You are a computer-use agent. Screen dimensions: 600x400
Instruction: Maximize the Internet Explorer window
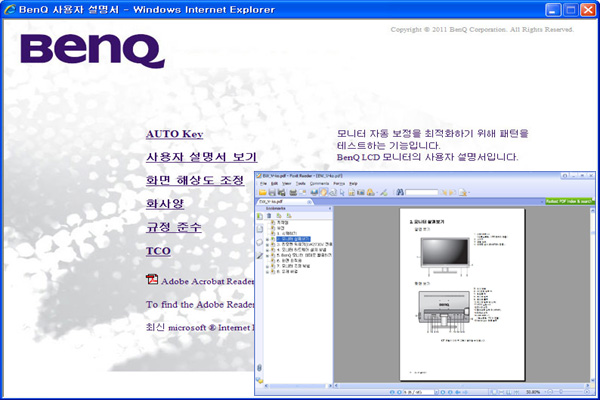(x=570, y=10)
